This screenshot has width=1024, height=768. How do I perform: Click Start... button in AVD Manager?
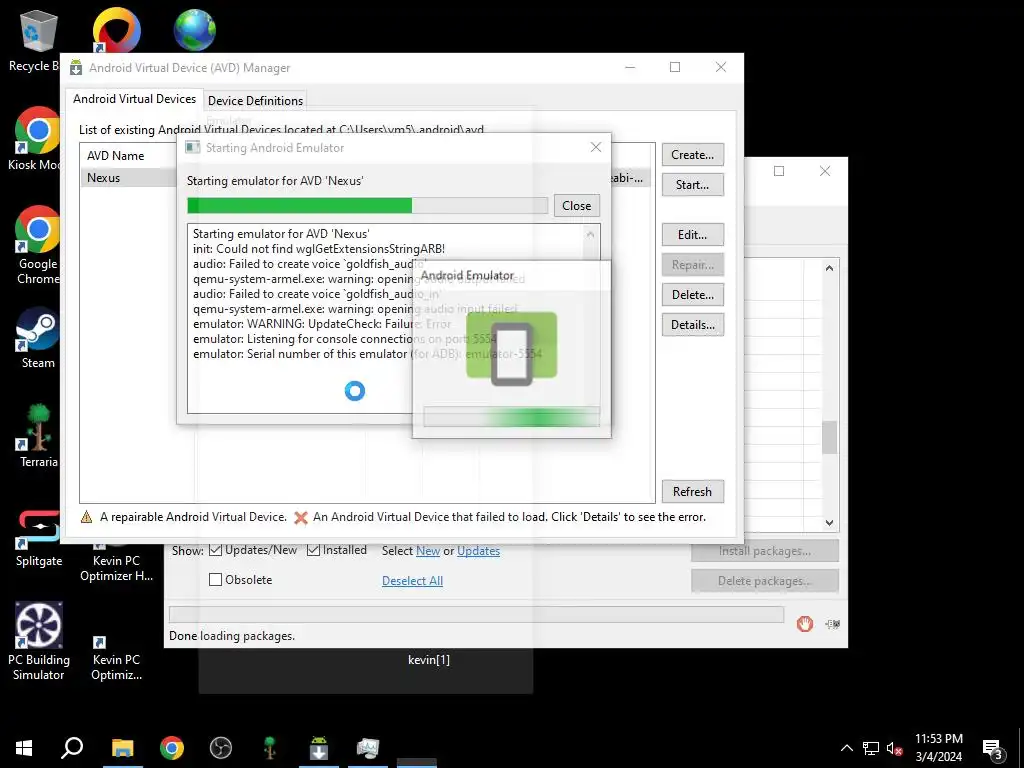pos(692,185)
